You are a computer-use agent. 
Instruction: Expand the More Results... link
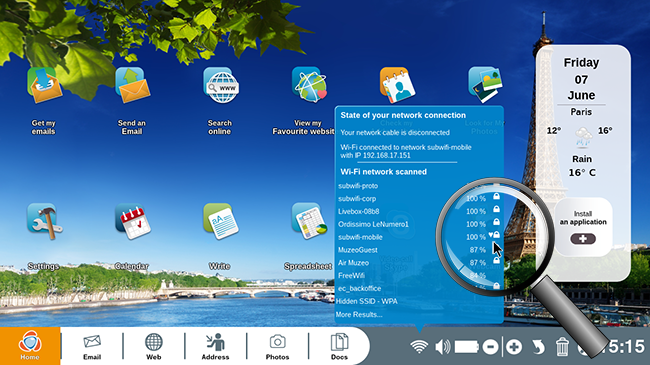click(359, 314)
